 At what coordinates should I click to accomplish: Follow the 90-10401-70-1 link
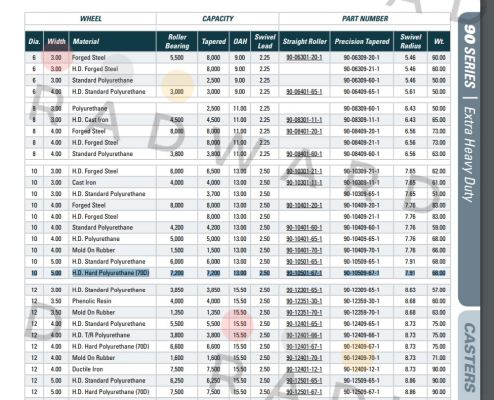point(304,250)
